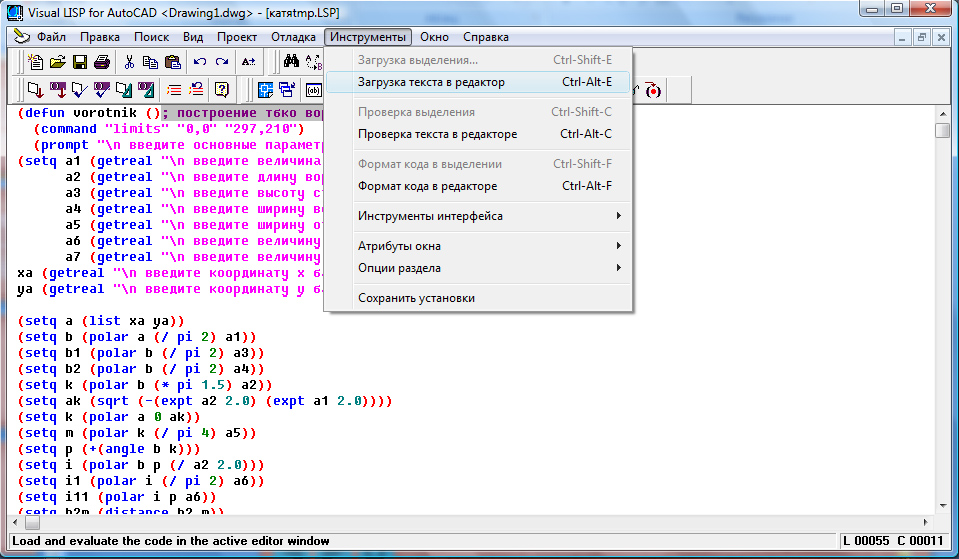Image resolution: width=959 pixels, height=559 pixels.
Task: Expand Атрибуты окна submenu
Action: [478, 246]
